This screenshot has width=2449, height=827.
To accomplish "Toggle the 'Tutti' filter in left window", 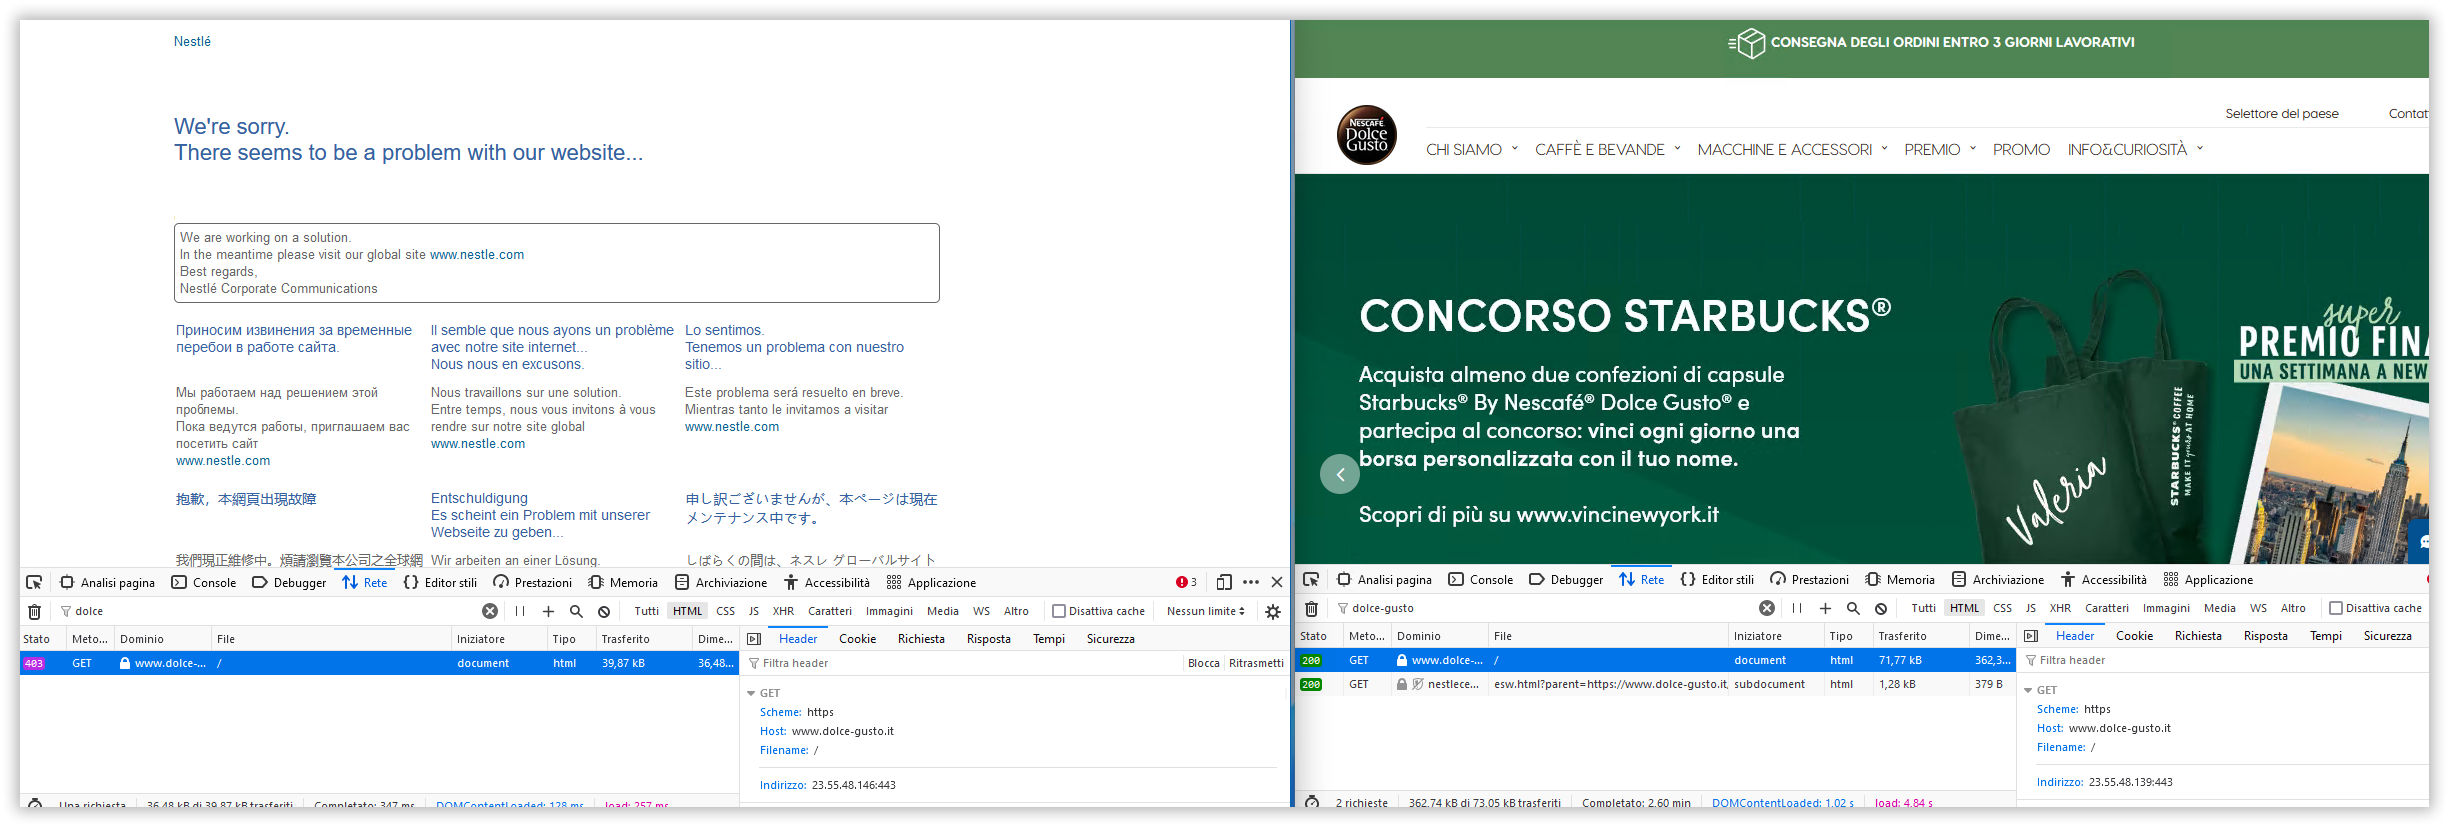I will (x=646, y=611).
